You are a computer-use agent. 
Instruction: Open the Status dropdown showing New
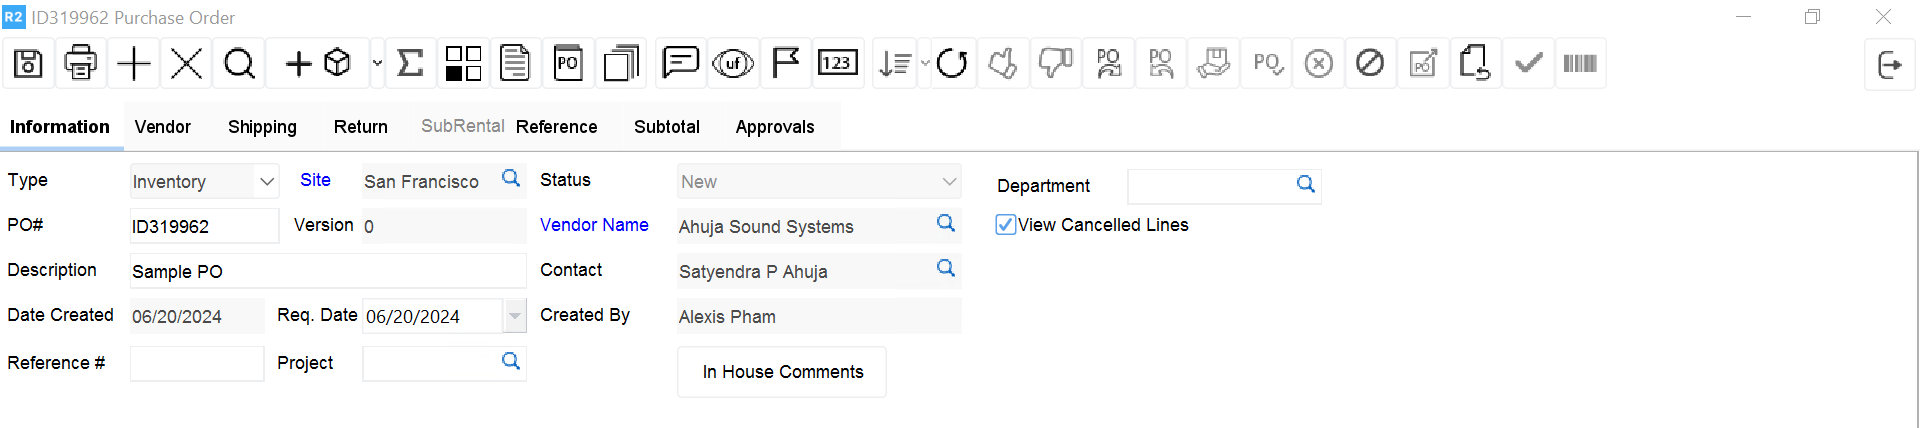[948, 182]
